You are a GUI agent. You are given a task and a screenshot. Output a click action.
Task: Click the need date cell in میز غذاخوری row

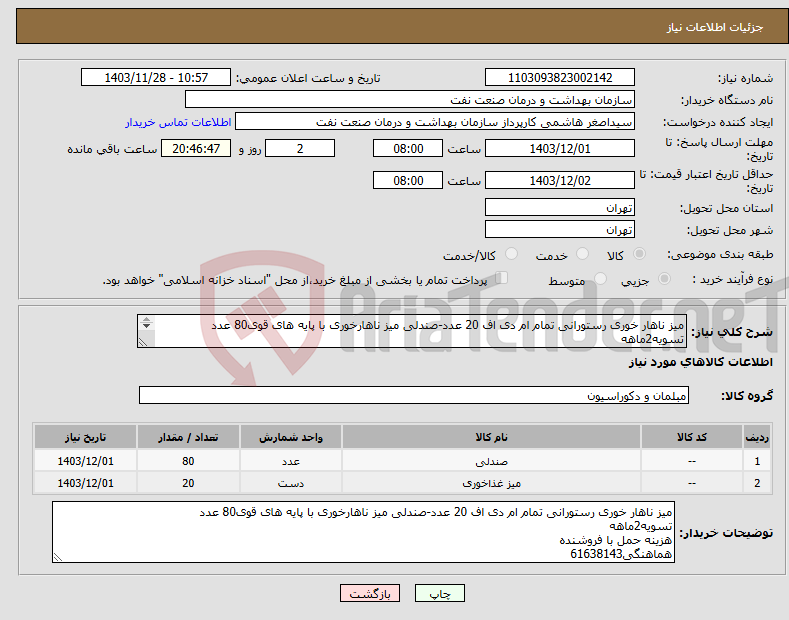[86, 483]
